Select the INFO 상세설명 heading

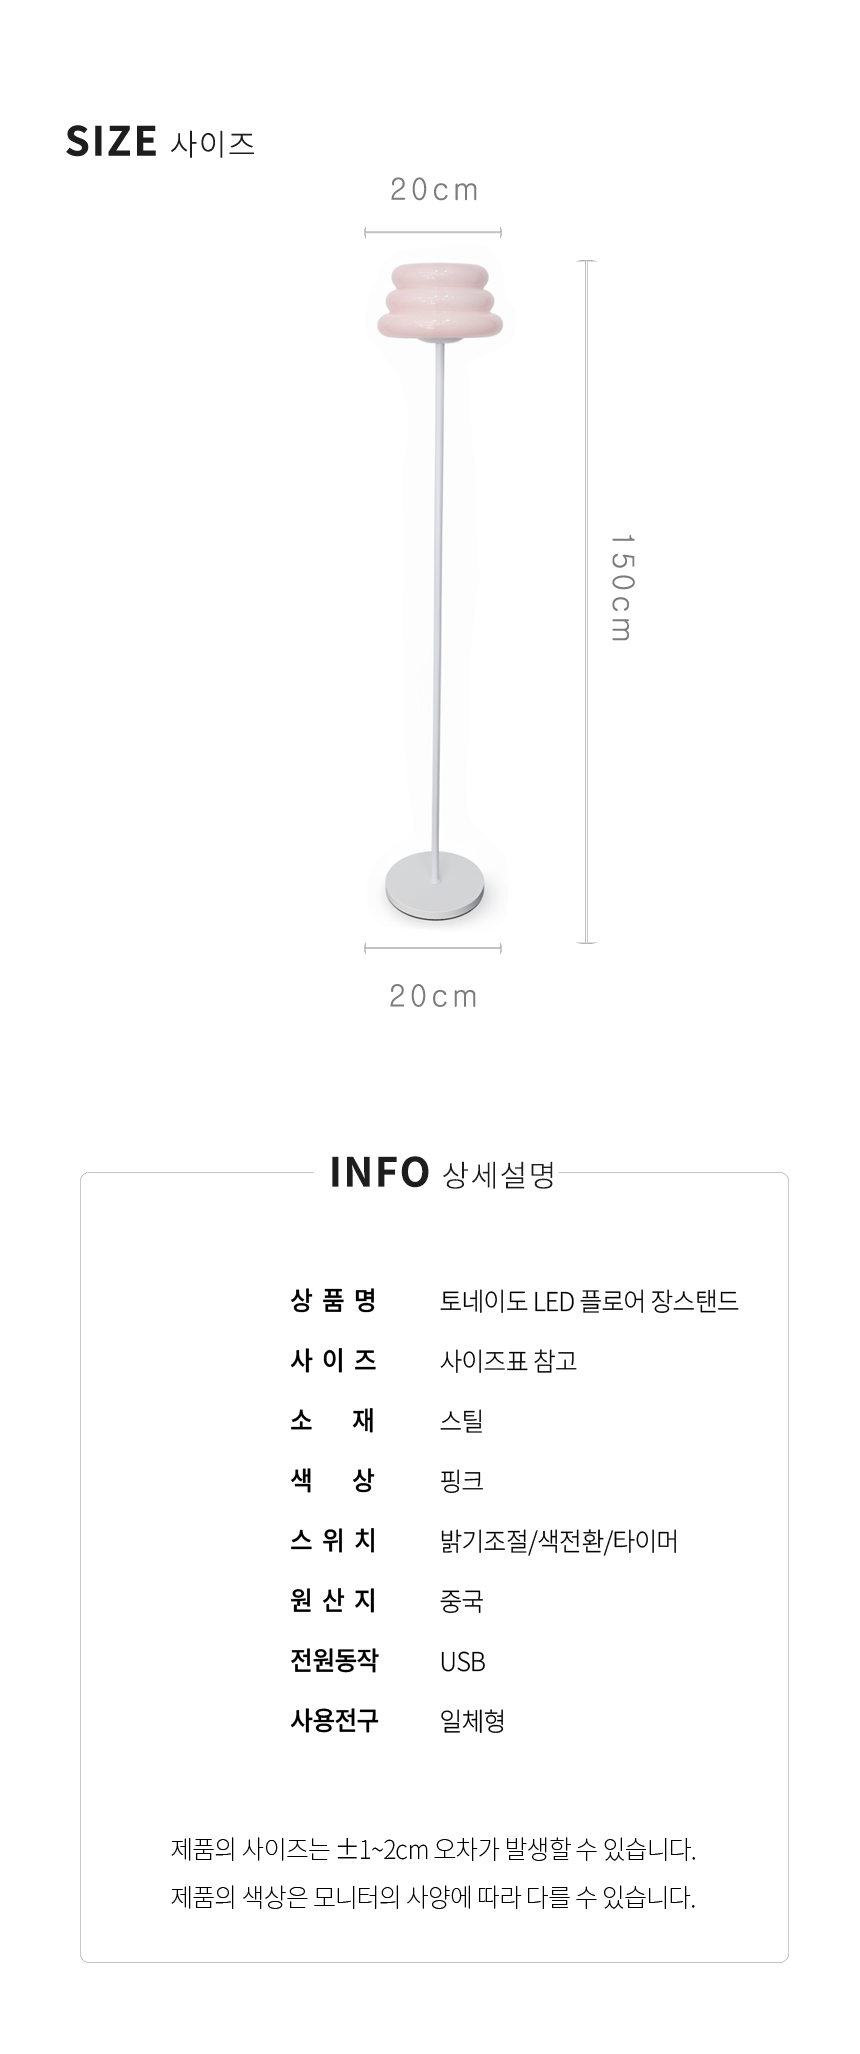coord(442,1173)
